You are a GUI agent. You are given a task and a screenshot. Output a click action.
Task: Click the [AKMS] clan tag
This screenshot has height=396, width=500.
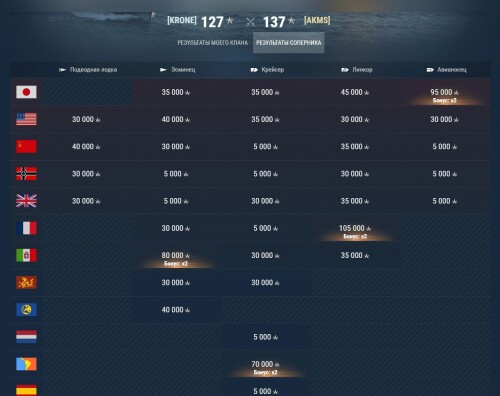coord(317,20)
